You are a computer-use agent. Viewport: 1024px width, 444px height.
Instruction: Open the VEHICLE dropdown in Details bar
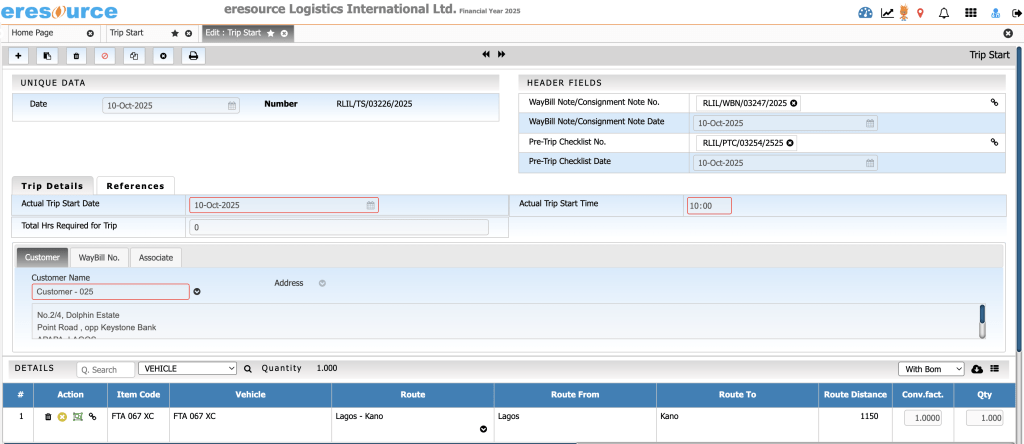(188, 369)
